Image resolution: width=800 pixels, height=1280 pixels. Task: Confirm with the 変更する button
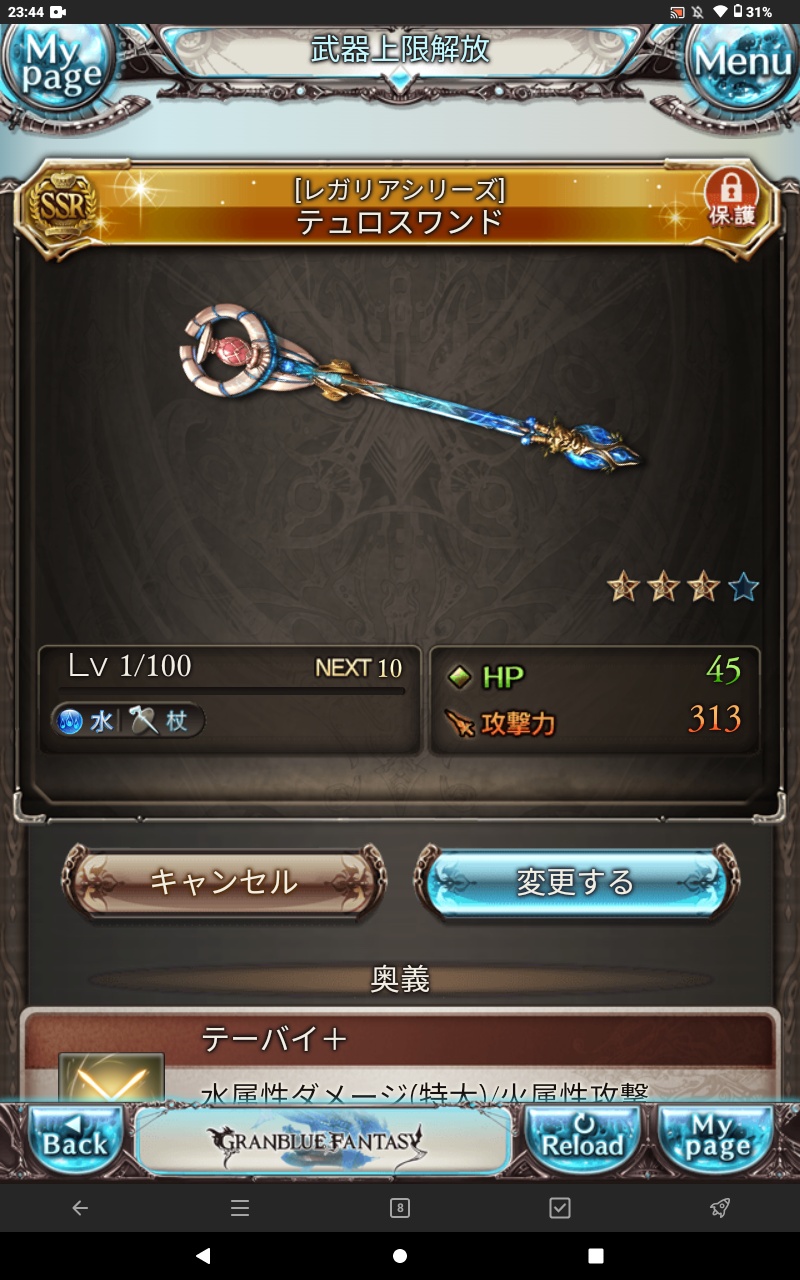tap(576, 881)
